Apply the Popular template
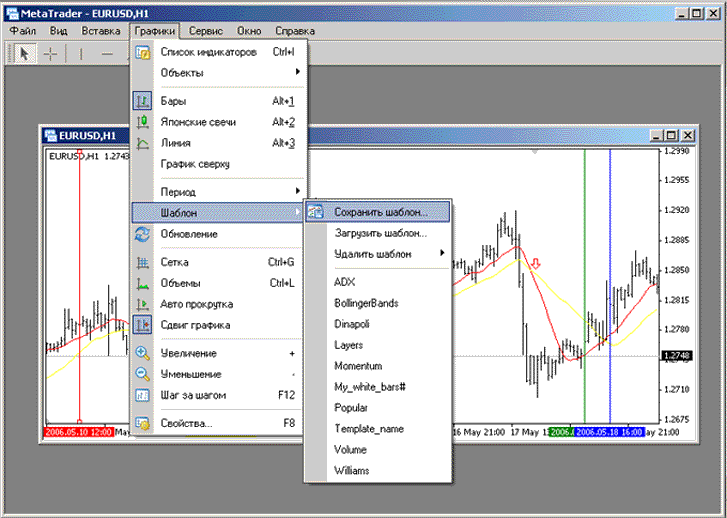The height and width of the screenshot is (518, 727). point(378,408)
